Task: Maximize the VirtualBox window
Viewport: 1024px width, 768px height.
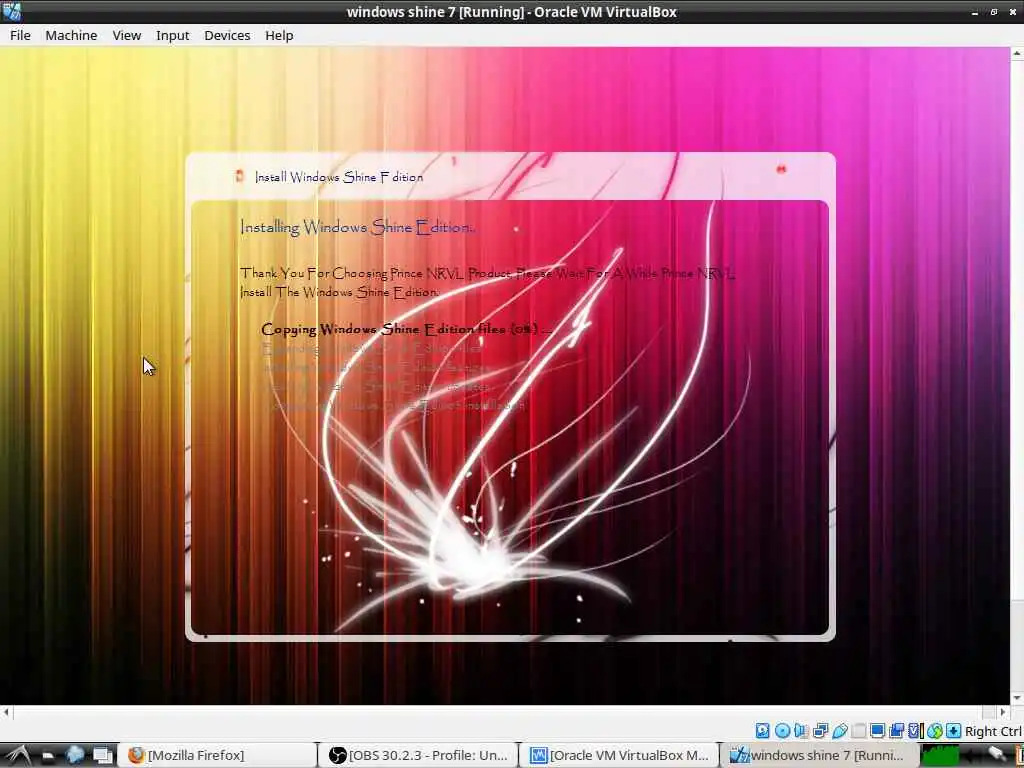Action: [x=994, y=12]
